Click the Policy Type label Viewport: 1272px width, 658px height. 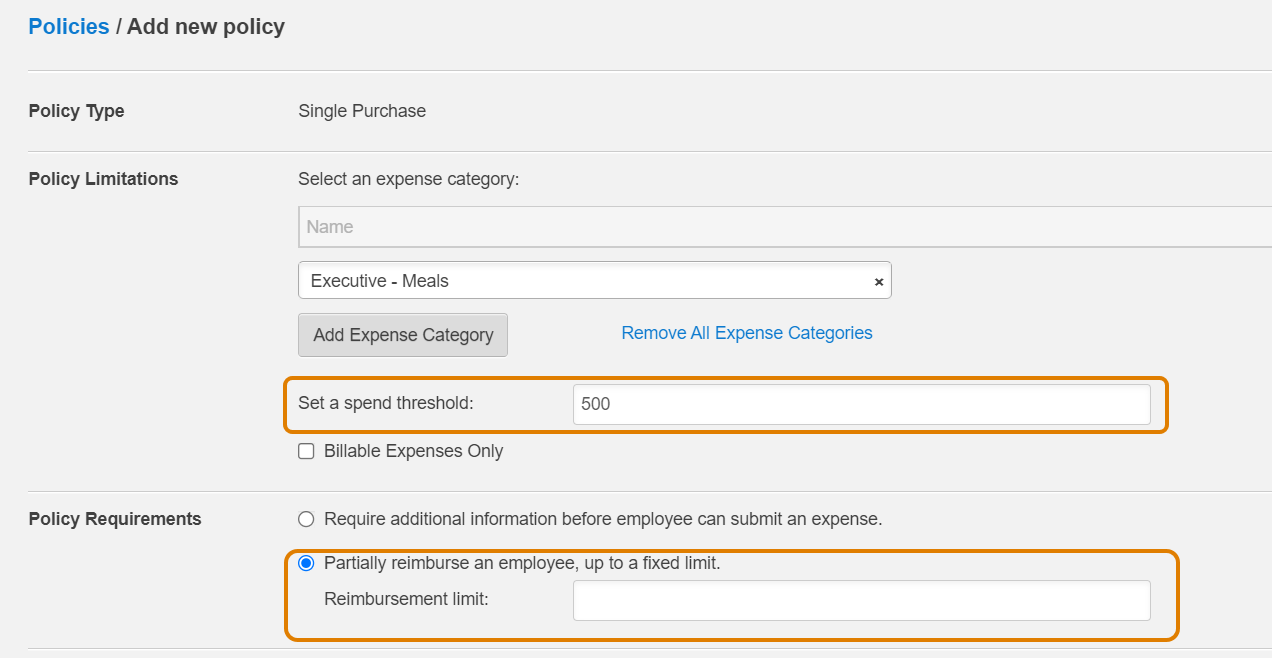coord(76,111)
